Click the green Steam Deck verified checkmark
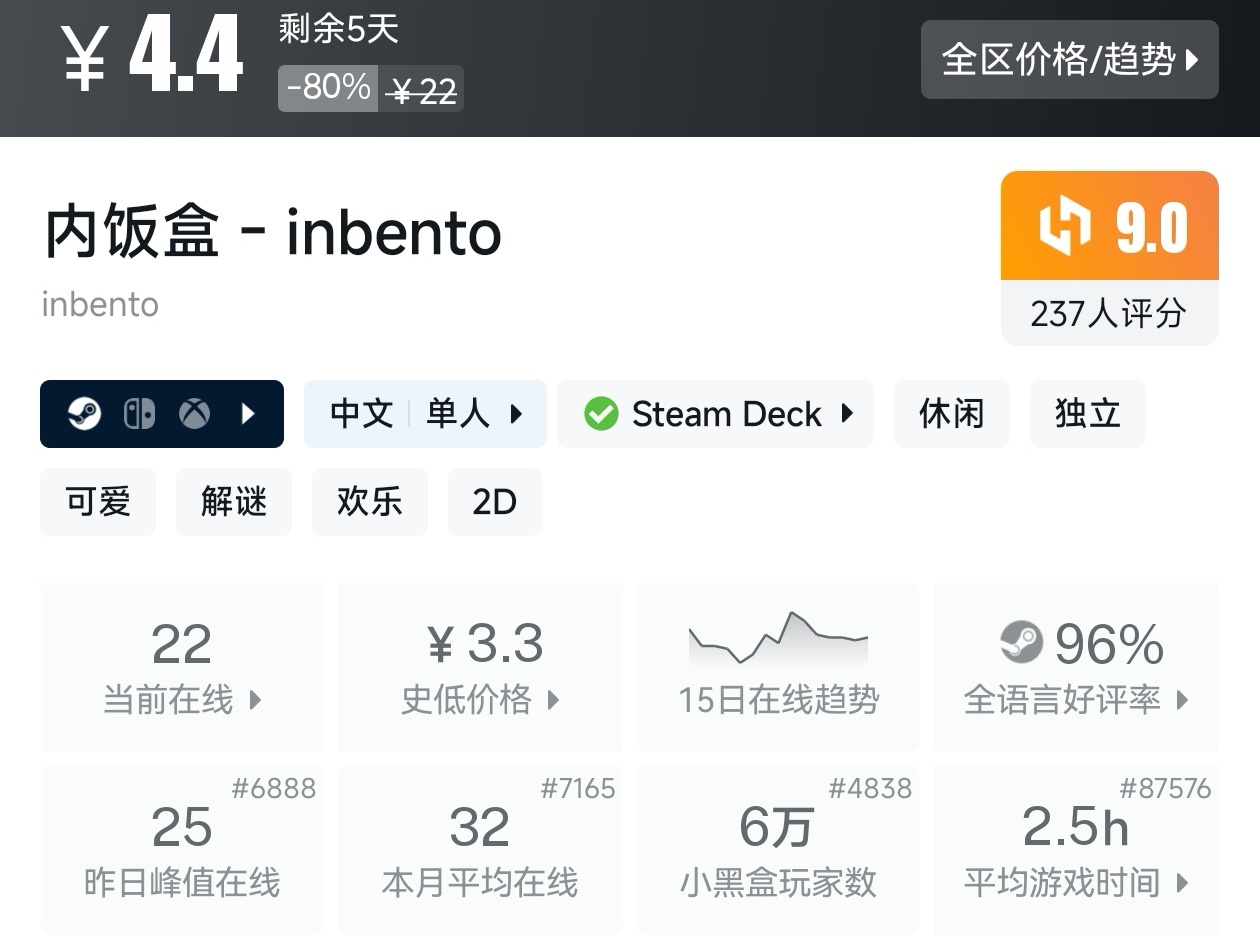This screenshot has height=950, width=1260. click(601, 413)
